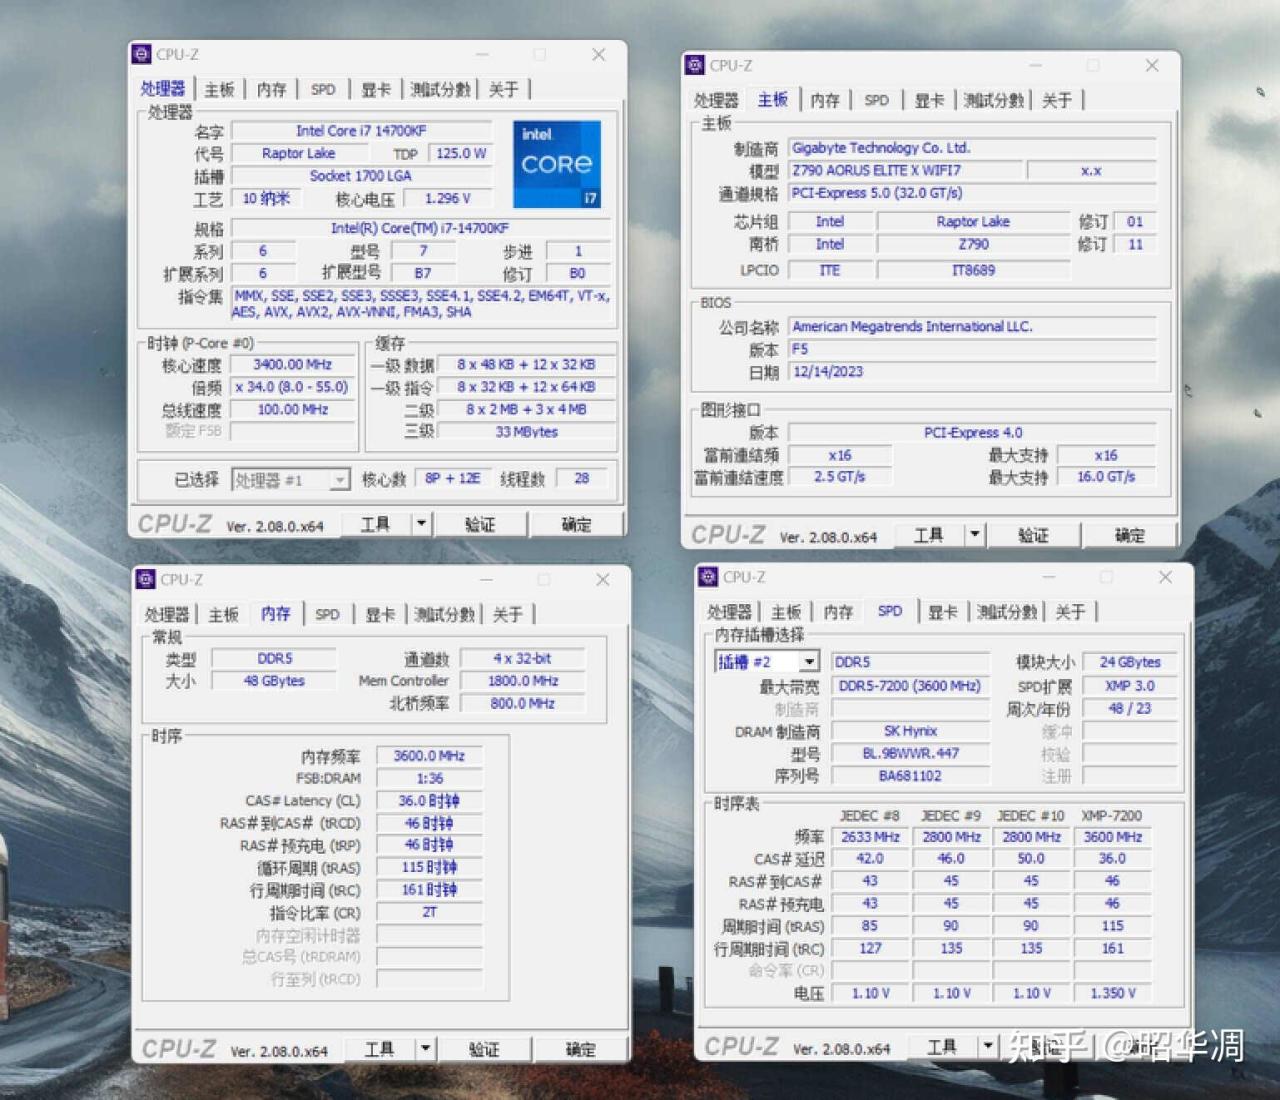Image resolution: width=1280 pixels, height=1100 pixels.
Task: Click the SPD extension value "XMP 3.0"
Action: point(1130,686)
